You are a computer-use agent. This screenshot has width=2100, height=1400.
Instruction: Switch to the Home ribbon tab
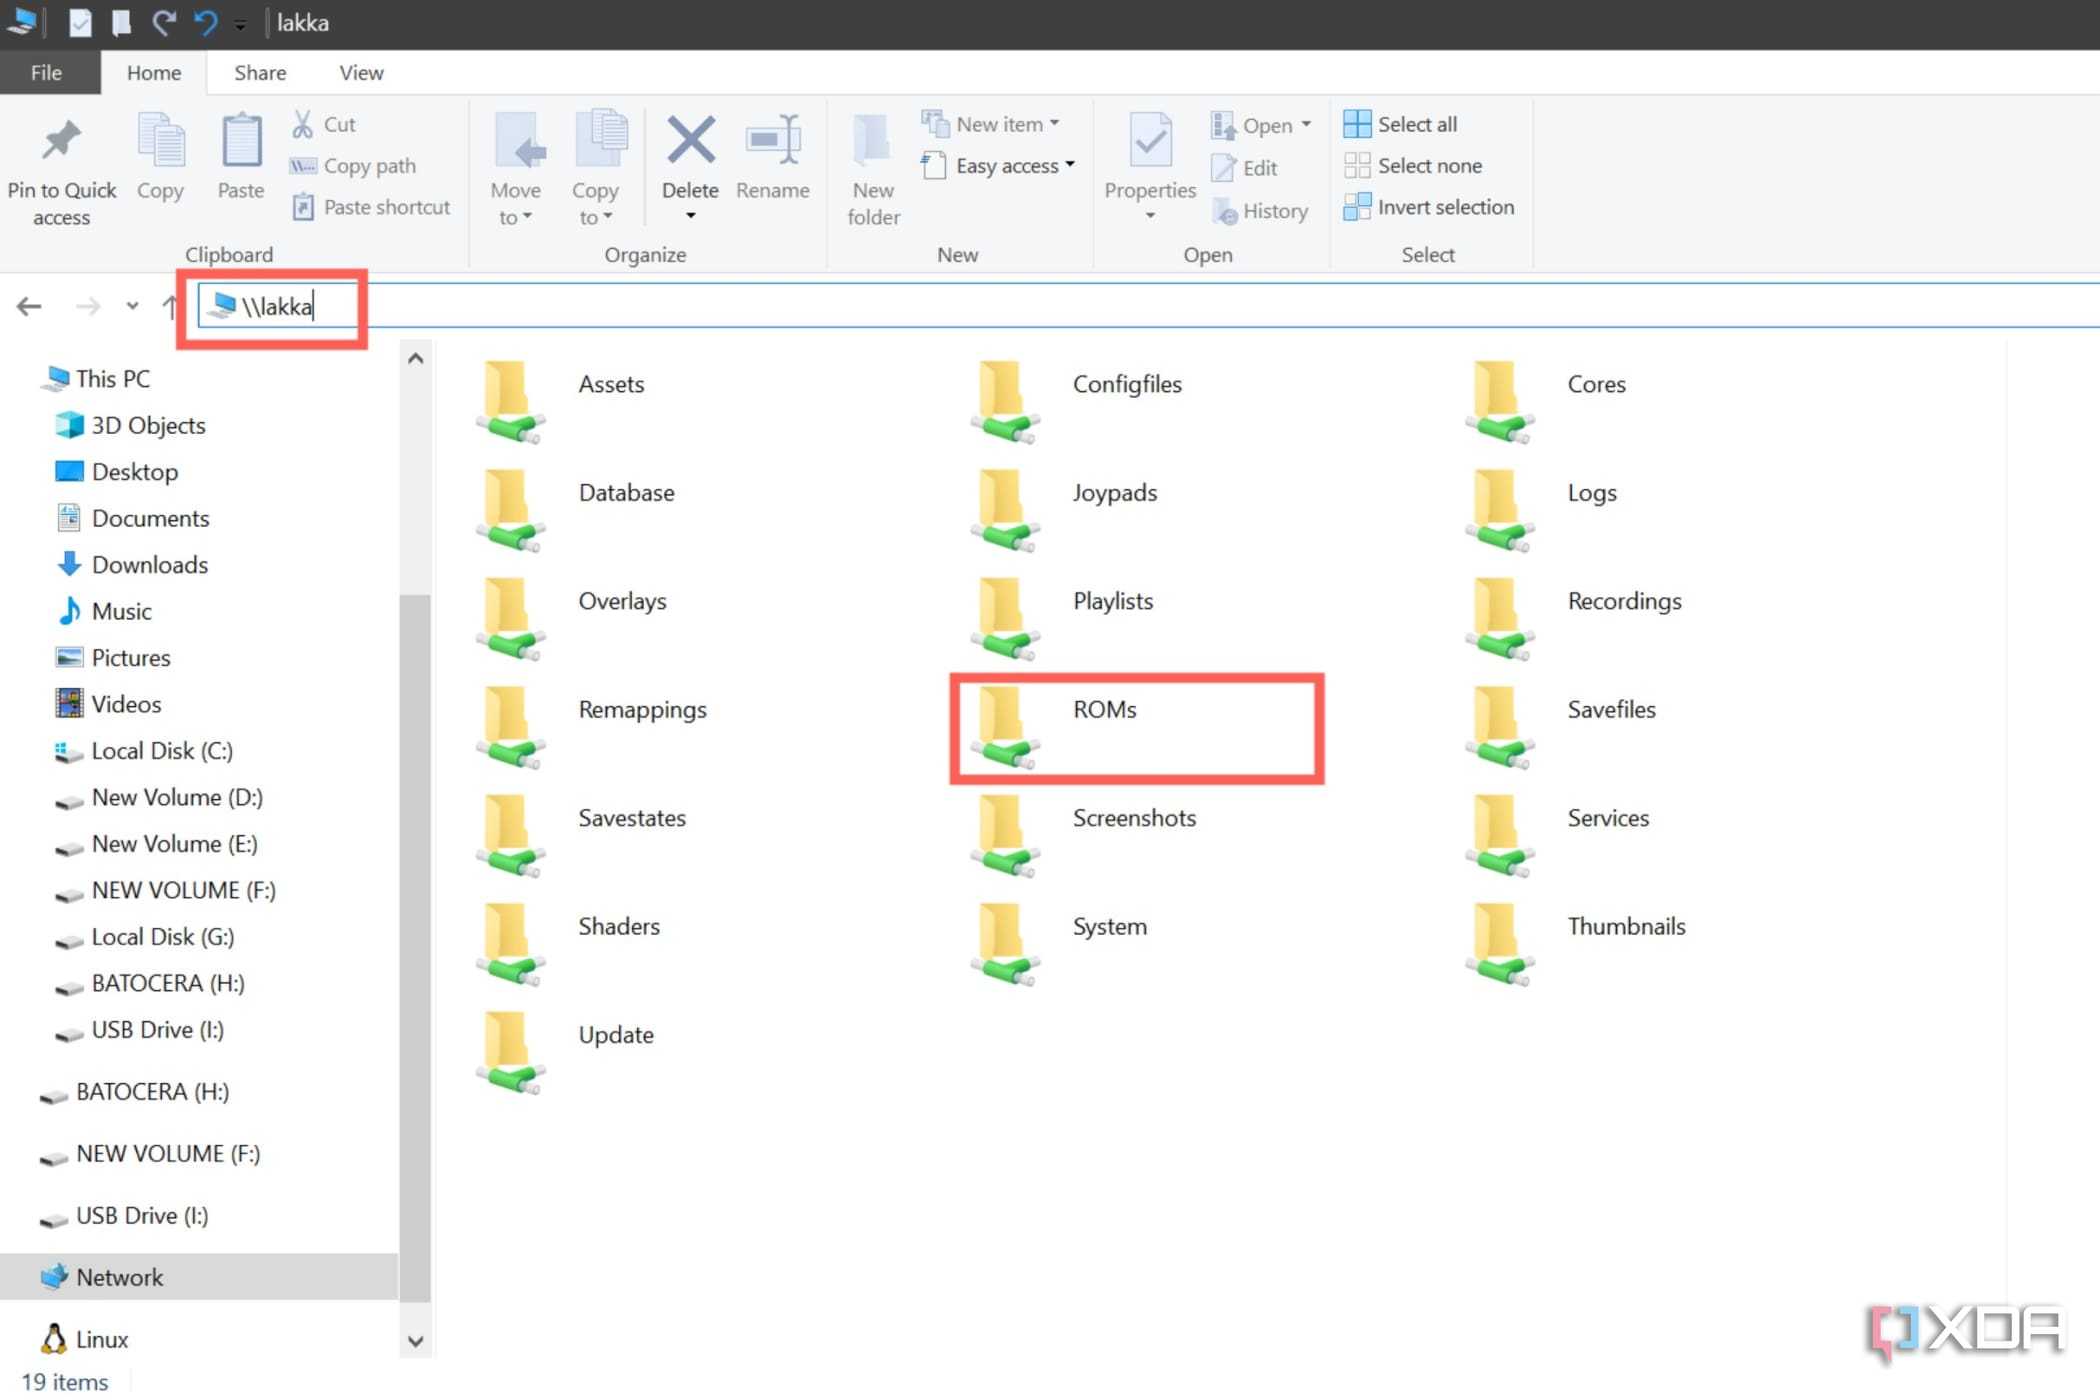click(x=154, y=73)
